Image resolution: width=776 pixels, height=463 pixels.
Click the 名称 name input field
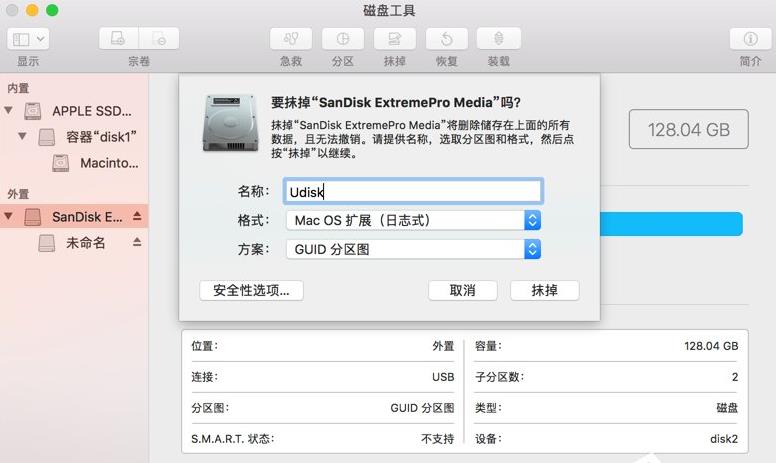click(x=412, y=191)
